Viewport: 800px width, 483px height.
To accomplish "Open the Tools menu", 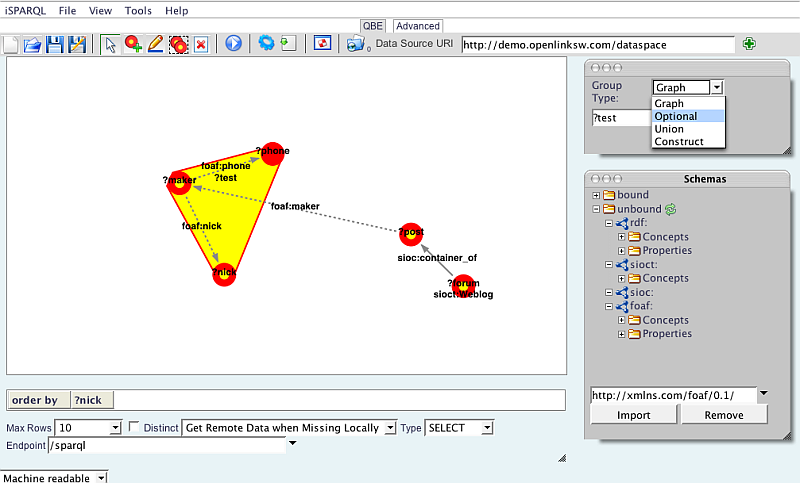I will click(138, 10).
